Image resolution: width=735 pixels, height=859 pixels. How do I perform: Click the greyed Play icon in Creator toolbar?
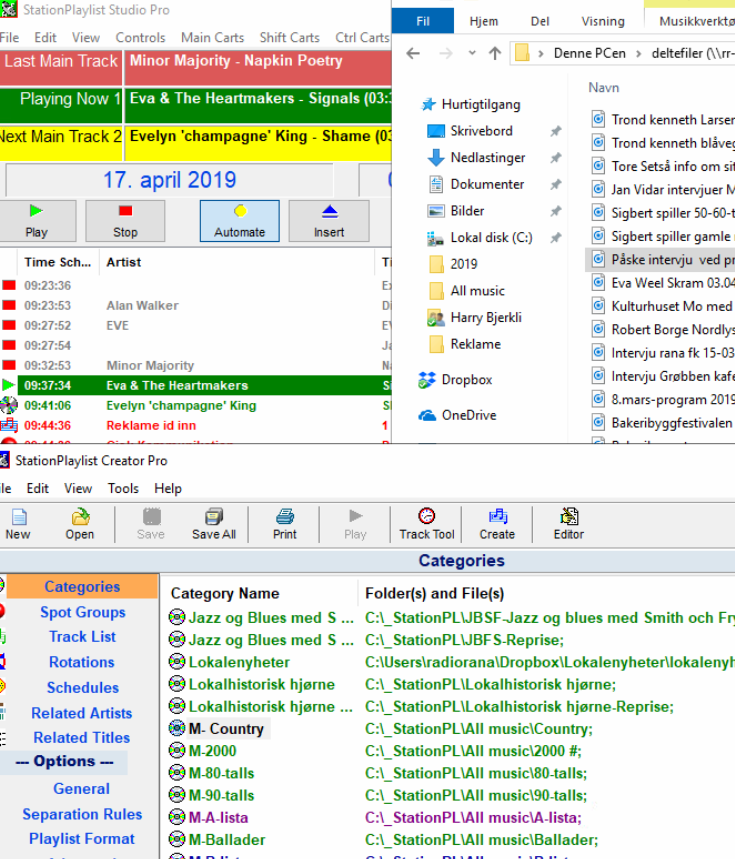click(x=355, y=524)
